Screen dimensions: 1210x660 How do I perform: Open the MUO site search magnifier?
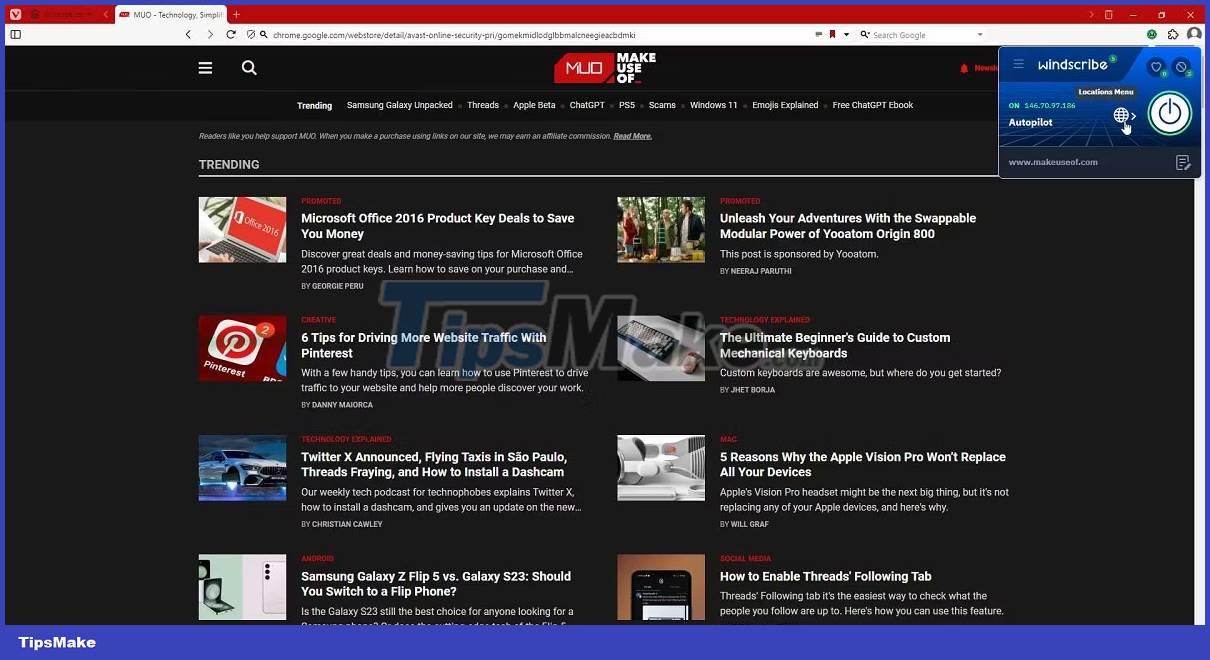248,68
